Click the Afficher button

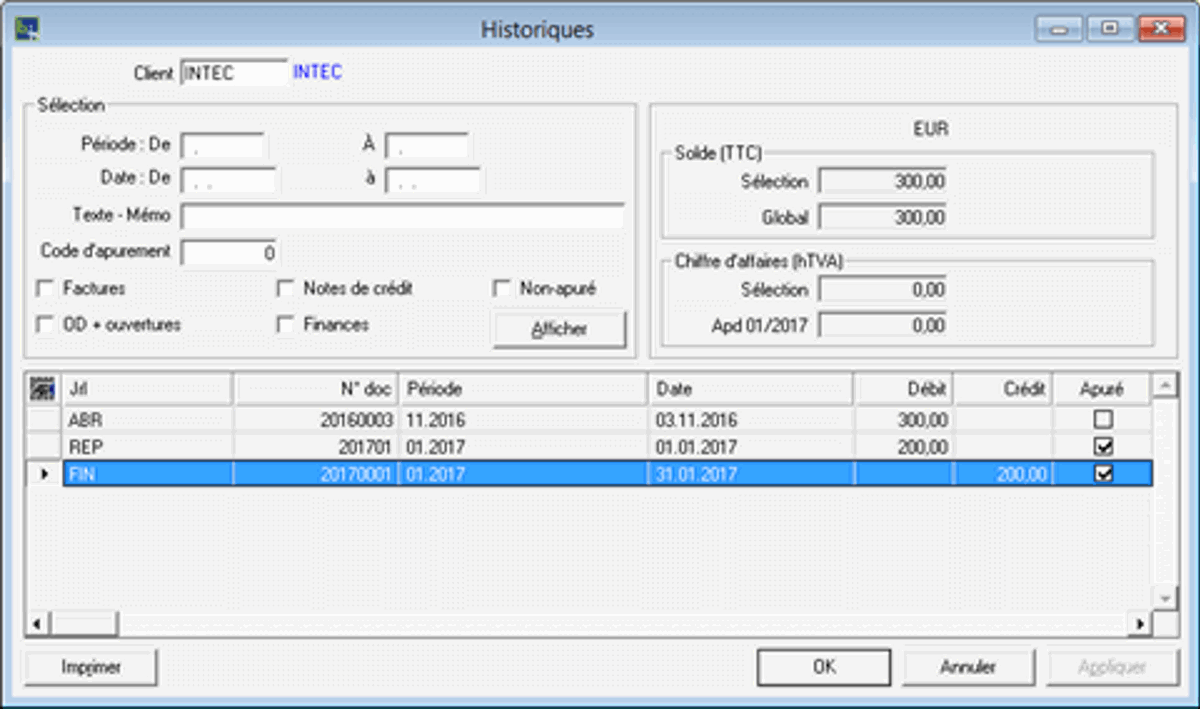[559, 330]
